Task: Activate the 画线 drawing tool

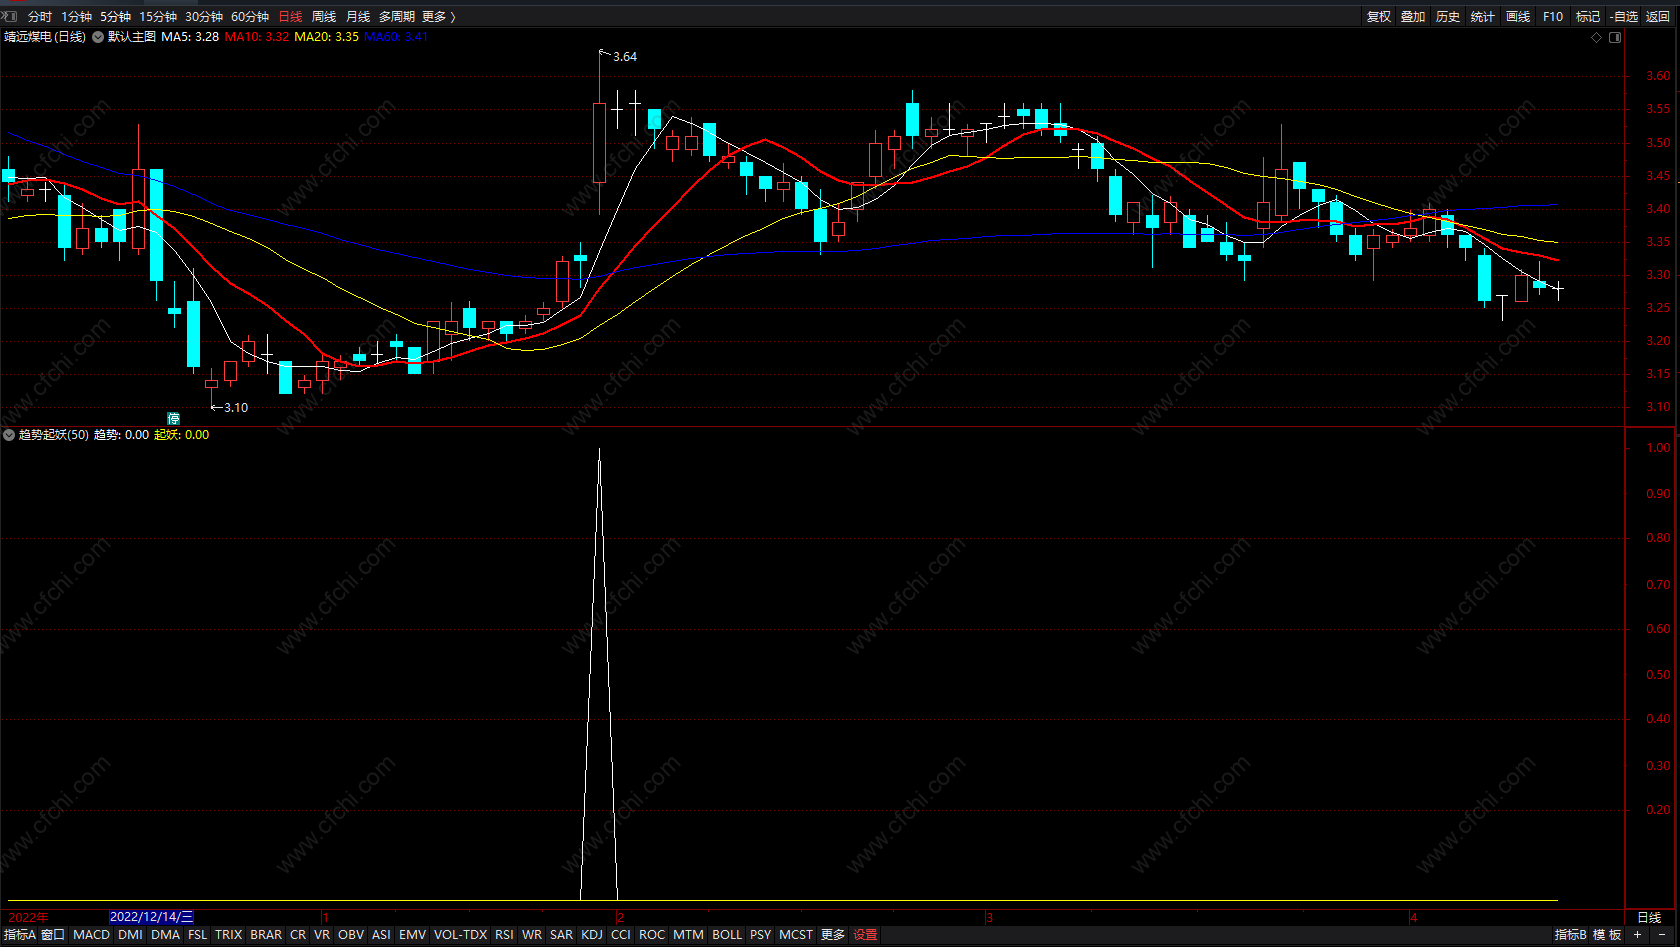Action: point(1518,16)
